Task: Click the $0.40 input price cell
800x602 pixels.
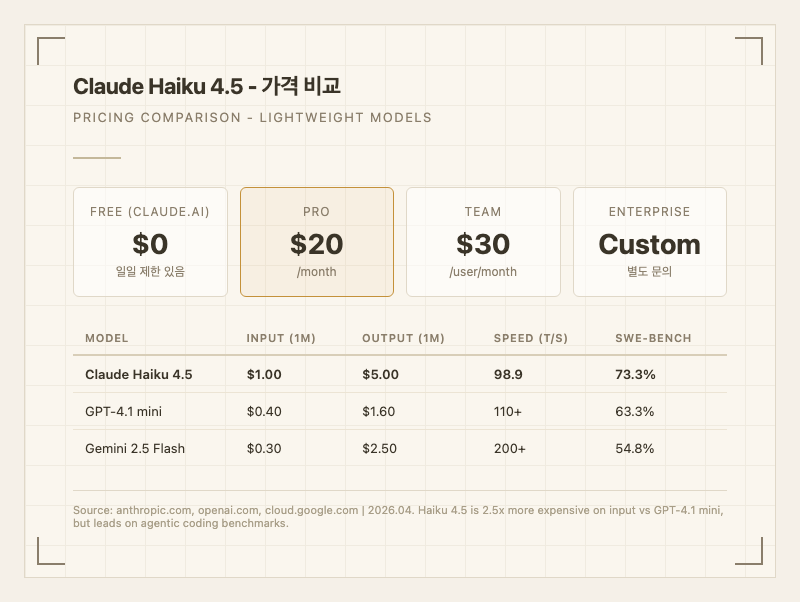Action: (x=264, y=411)
